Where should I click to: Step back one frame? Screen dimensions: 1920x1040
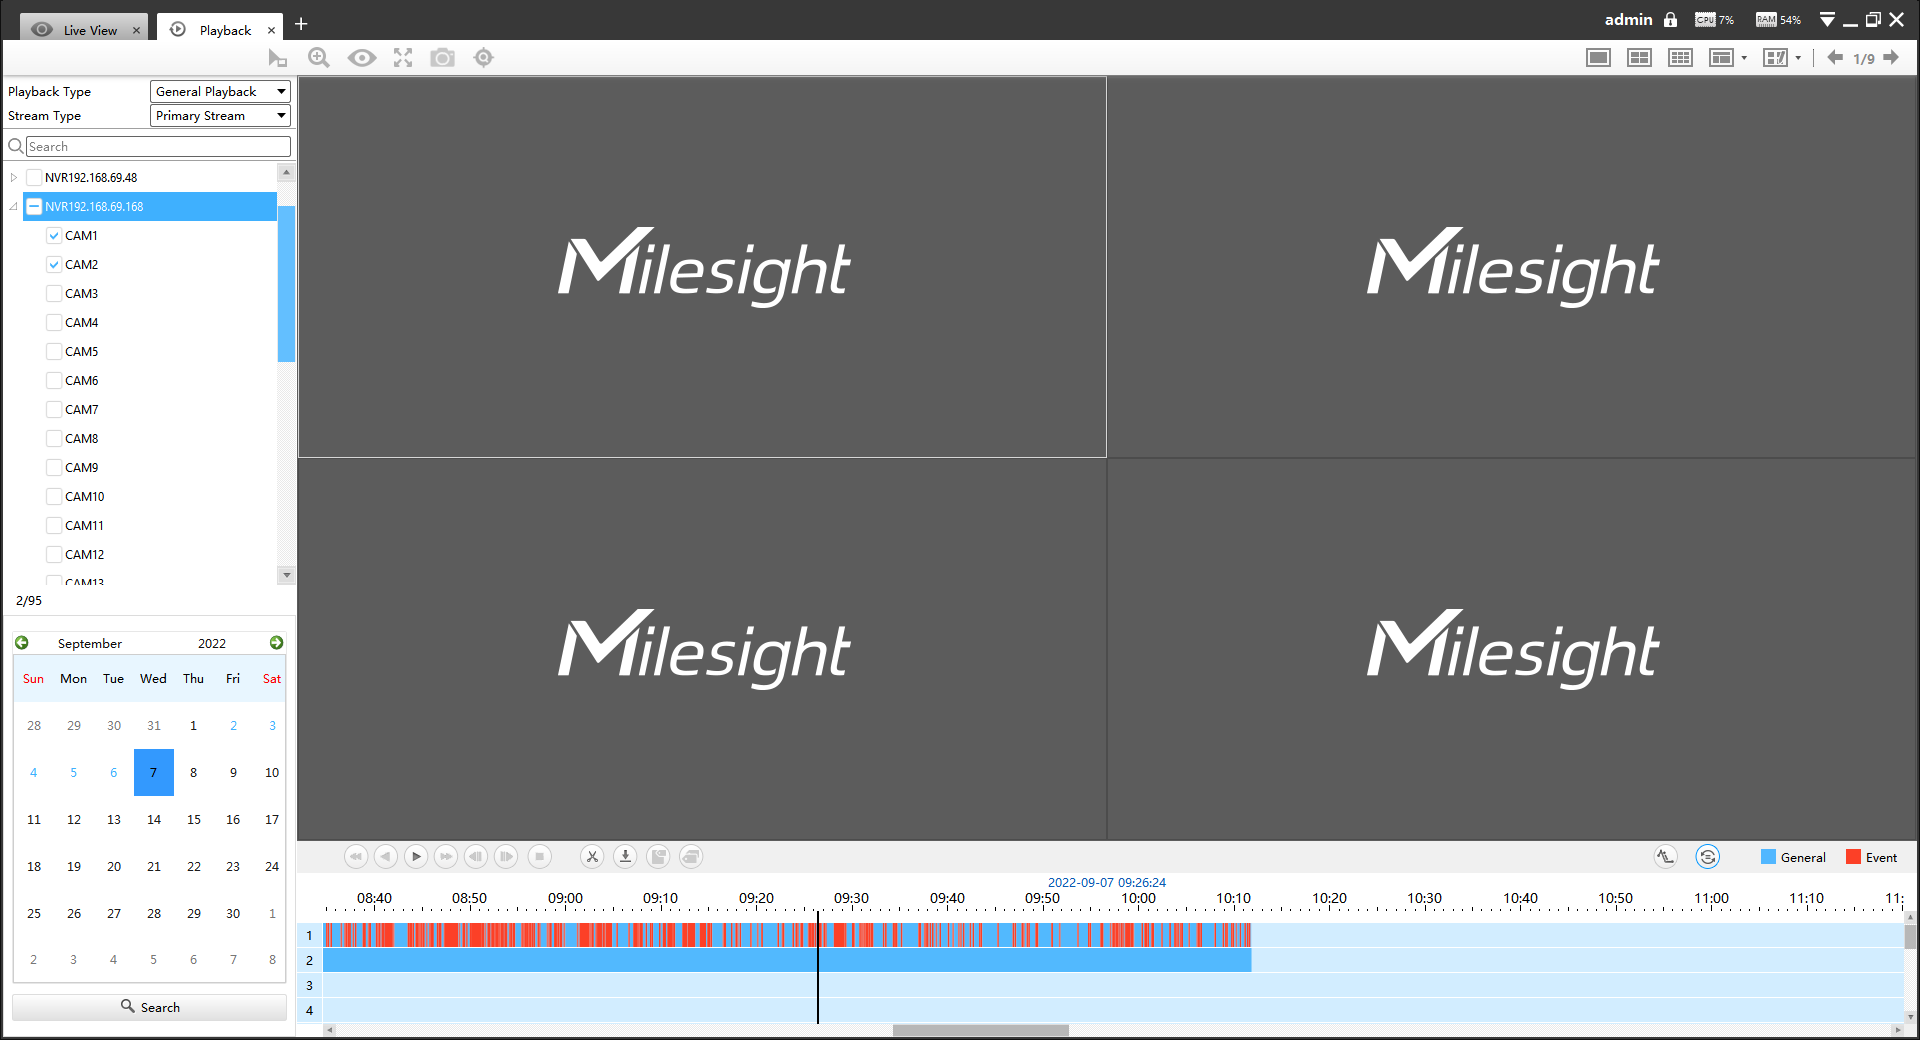tap(476, 857)
